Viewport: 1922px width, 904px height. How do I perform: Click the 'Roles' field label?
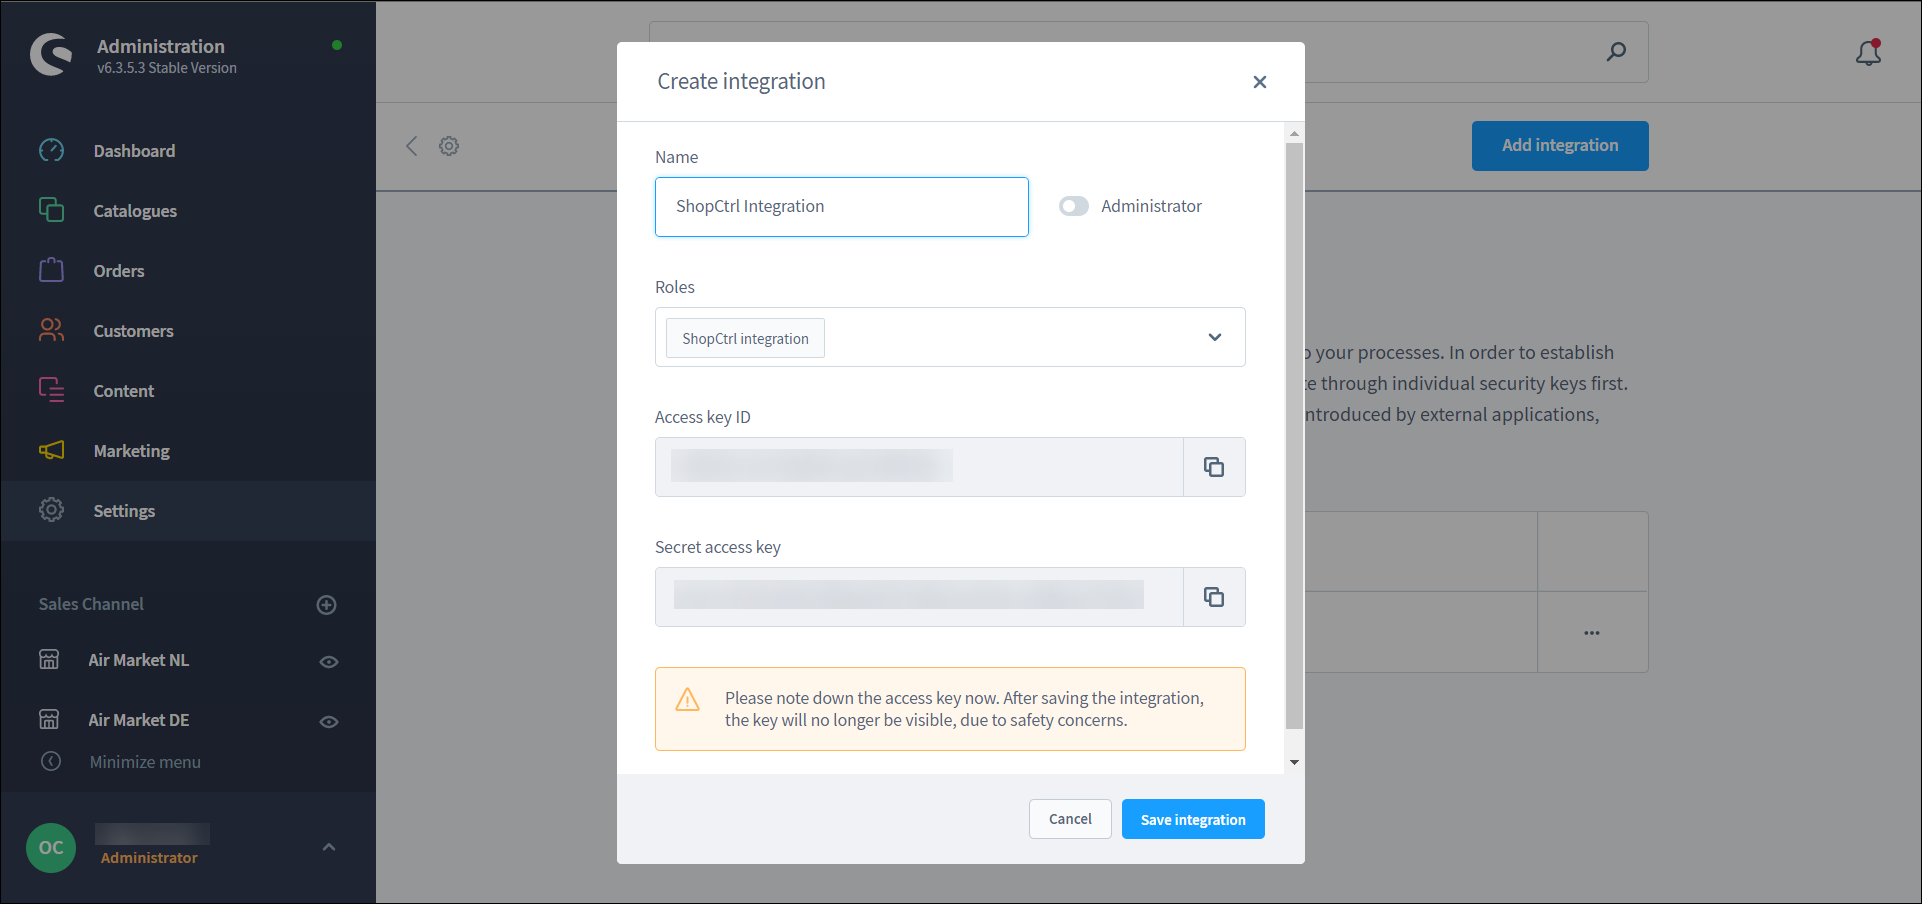click(675, 287)
